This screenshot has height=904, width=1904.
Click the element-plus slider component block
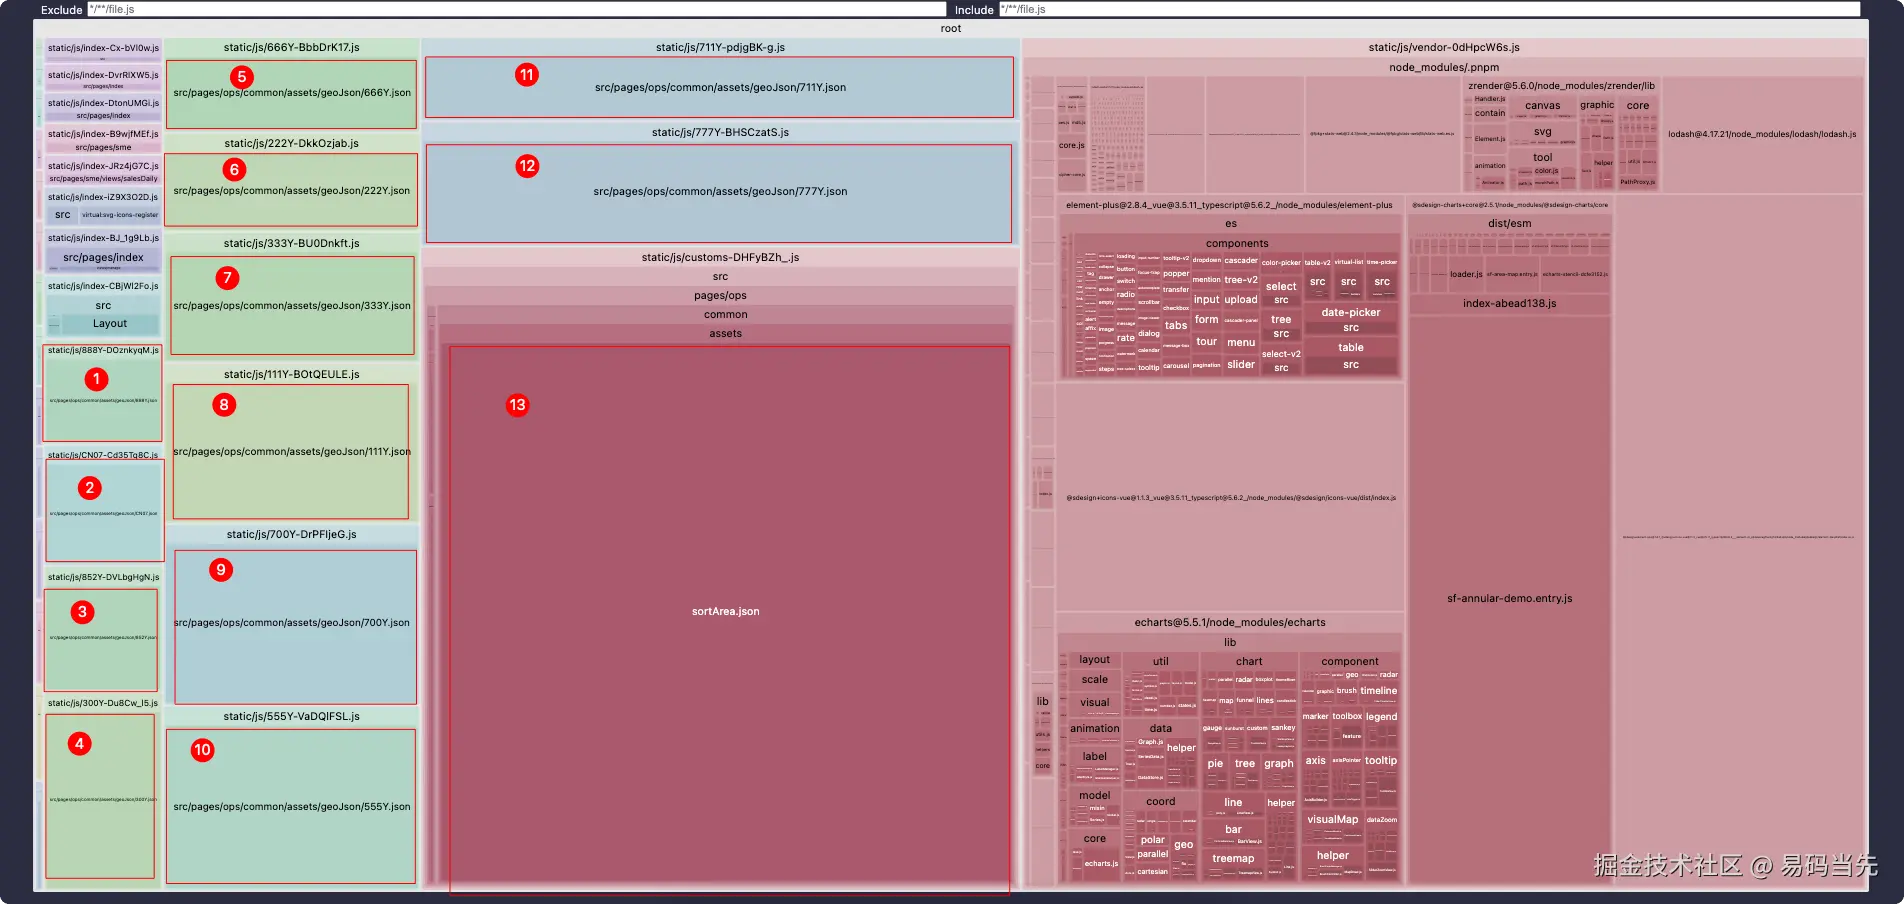[1241, 364]
